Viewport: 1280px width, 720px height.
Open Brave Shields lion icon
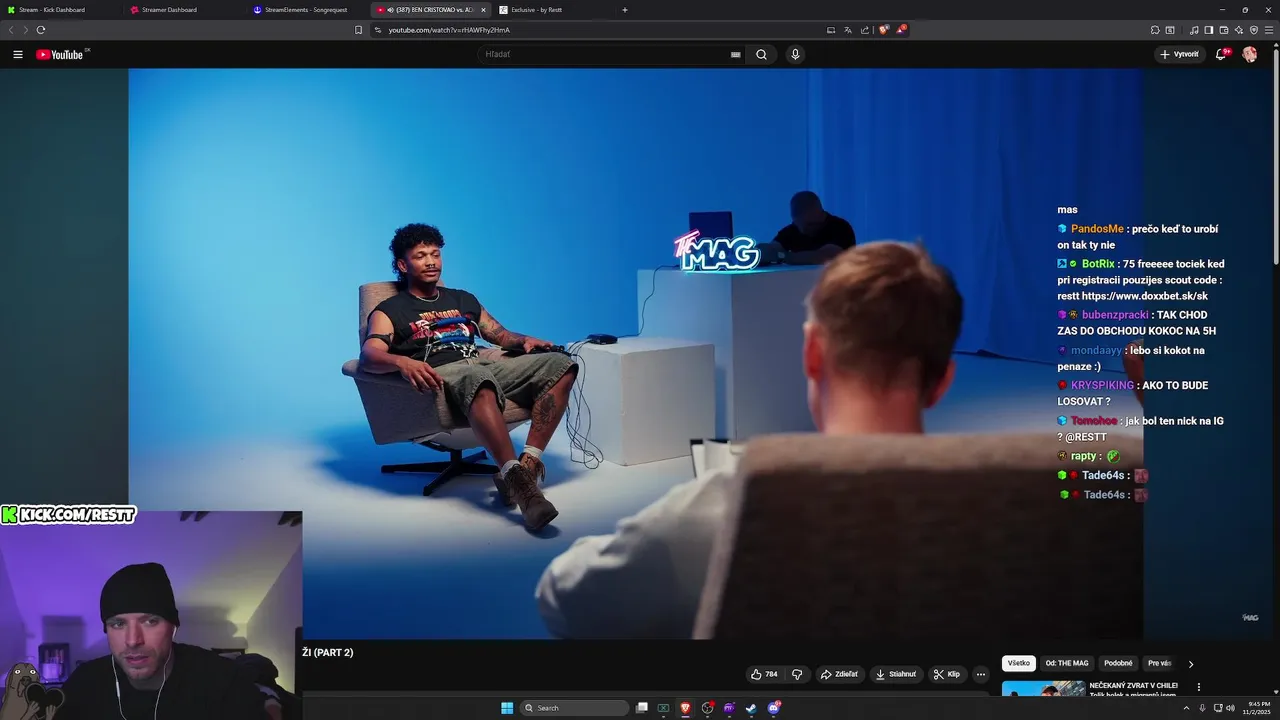point(884,30)
